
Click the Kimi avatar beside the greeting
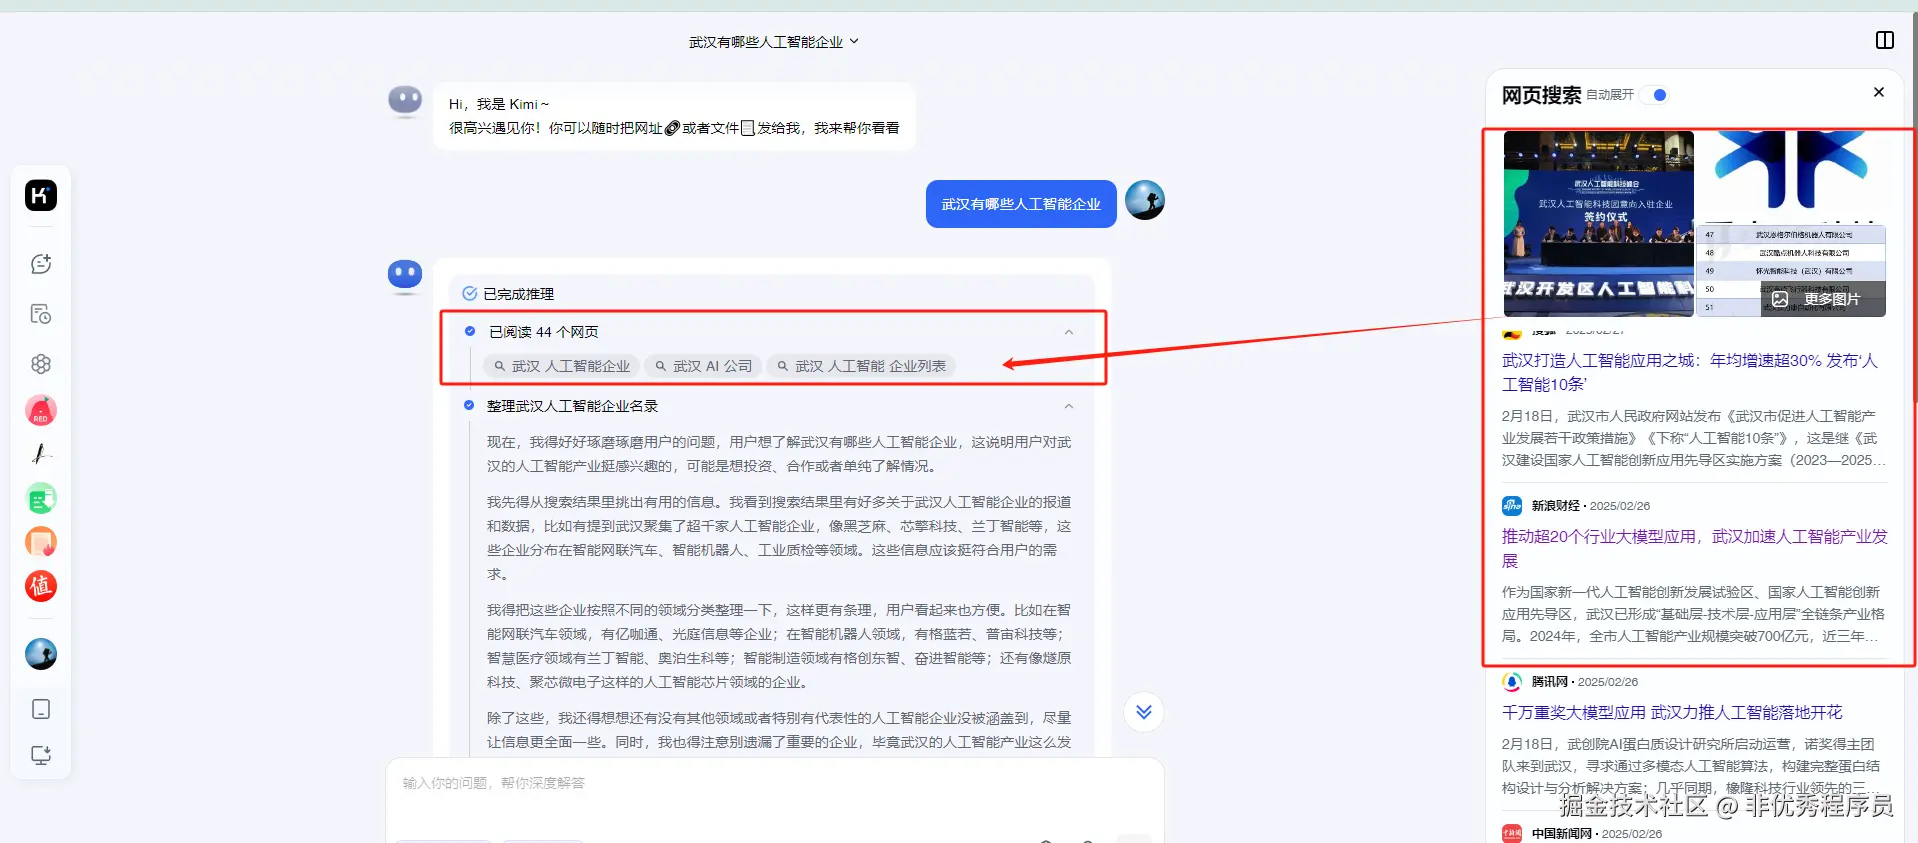coord(405,99)
